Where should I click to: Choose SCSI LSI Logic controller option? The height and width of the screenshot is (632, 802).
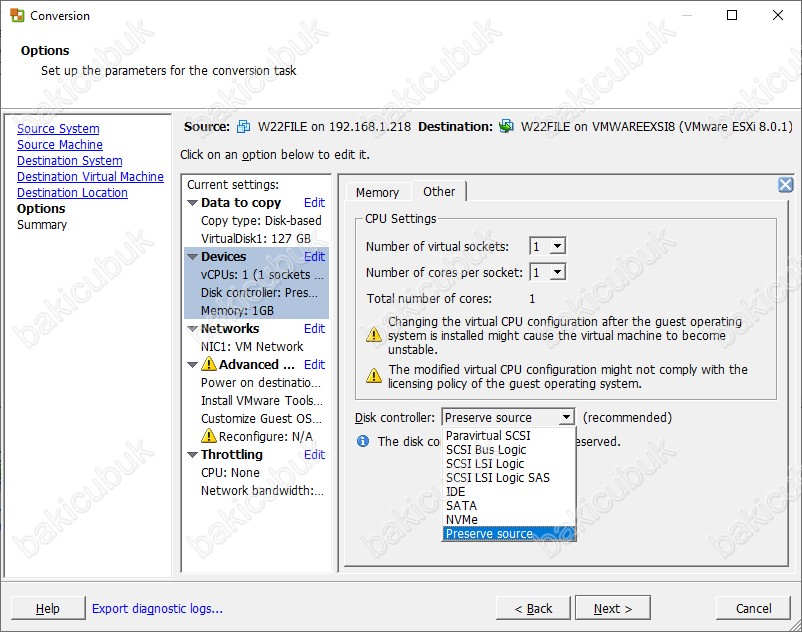pyautogui.click(x=509, y=464)
